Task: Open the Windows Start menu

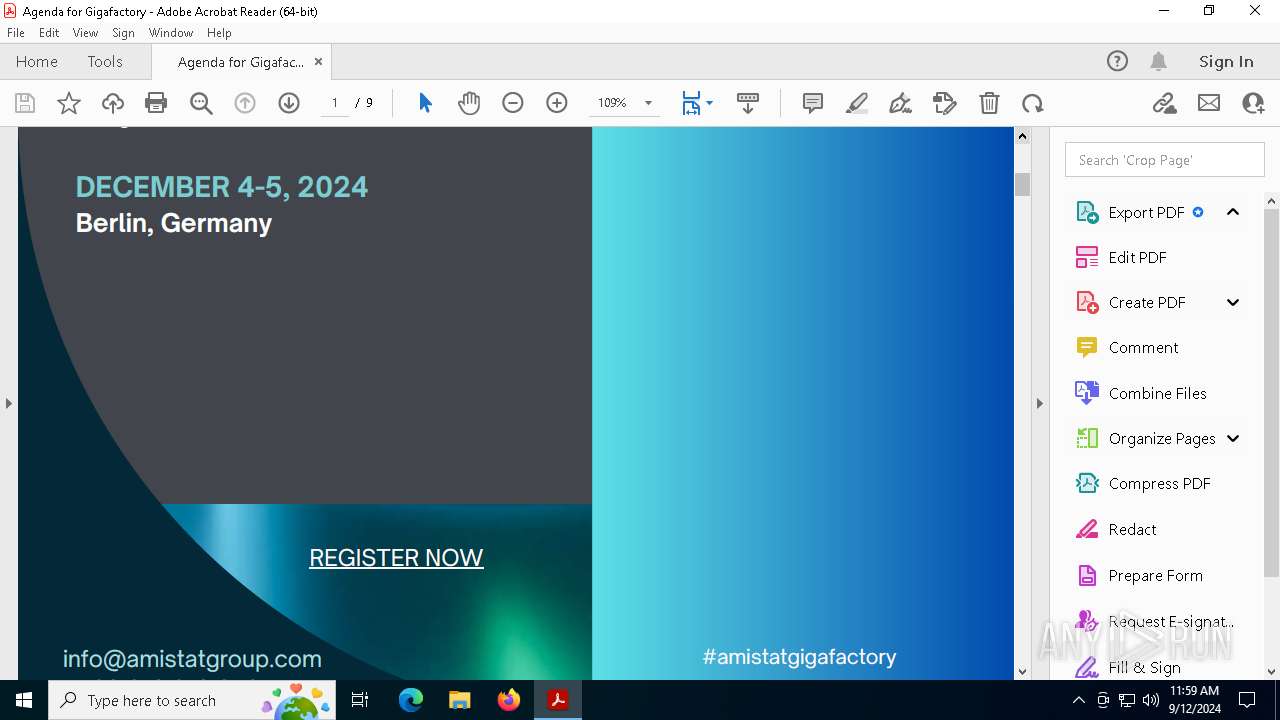Action: 24,700
